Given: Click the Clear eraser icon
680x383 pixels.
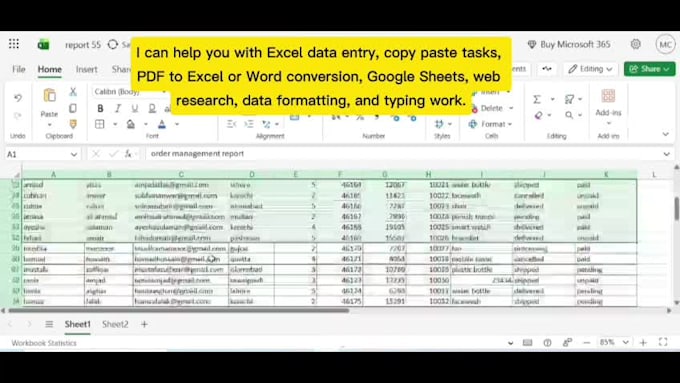Looking at the screenshot, I should click(538, 115).
